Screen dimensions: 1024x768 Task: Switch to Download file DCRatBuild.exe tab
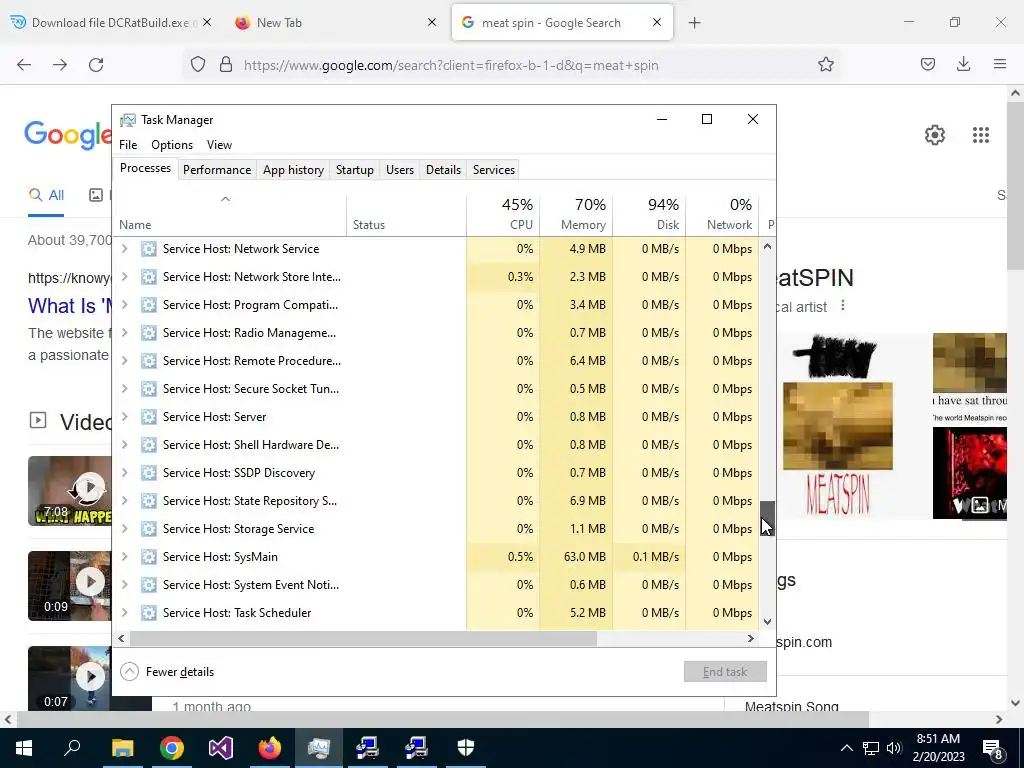[110, 23]
